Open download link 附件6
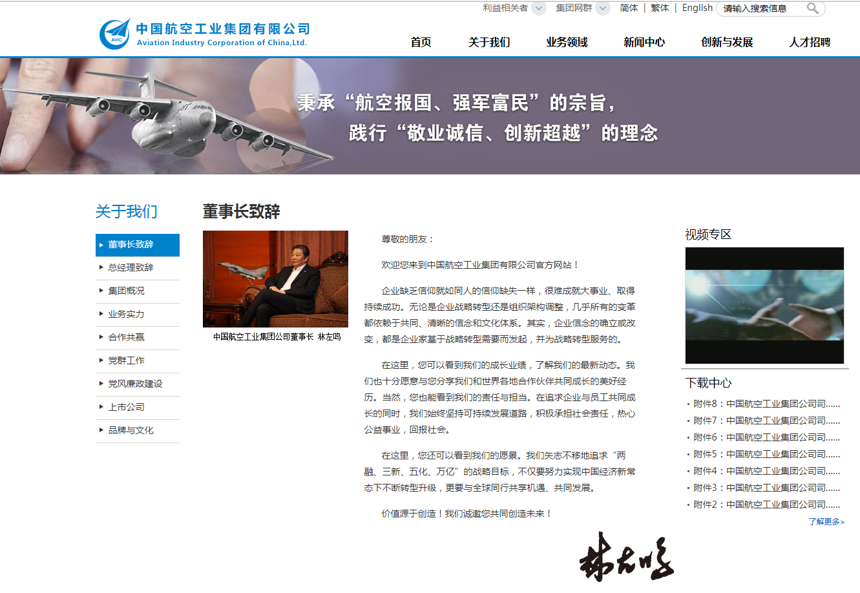Screen dimensions: 860x593 766,437
